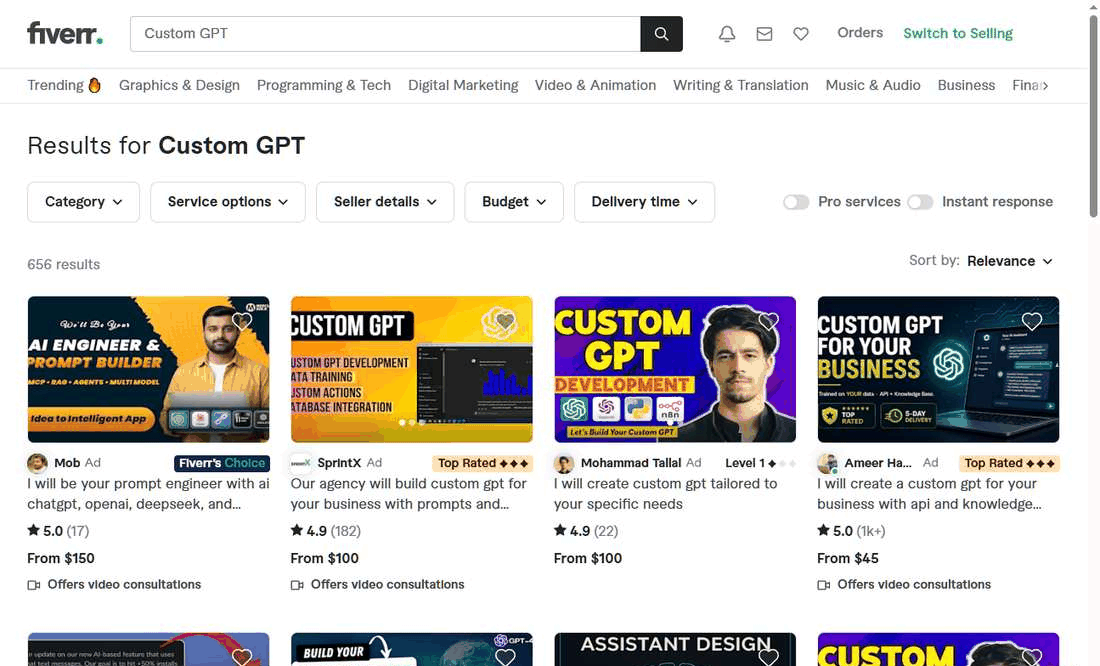This screenshot has width=1100, height=666.
Task: Click the Custom GPT search field
Action: tap(385, 34)
